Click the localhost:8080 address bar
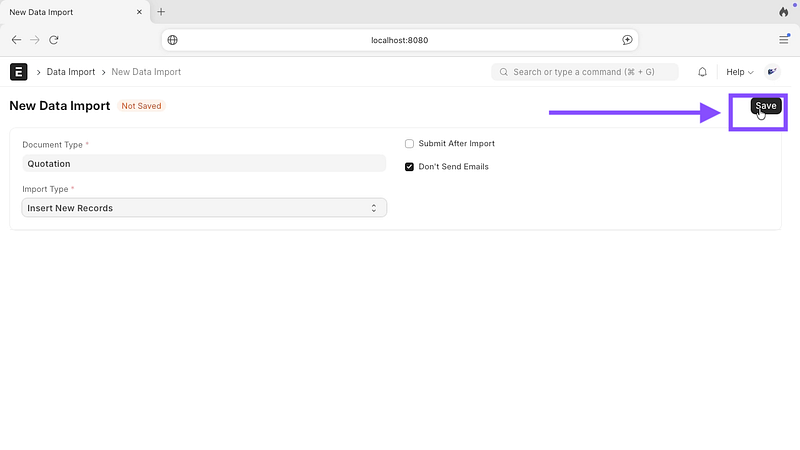Image resolution: width=800 pixels, height=450 pixels. [400, 40]
